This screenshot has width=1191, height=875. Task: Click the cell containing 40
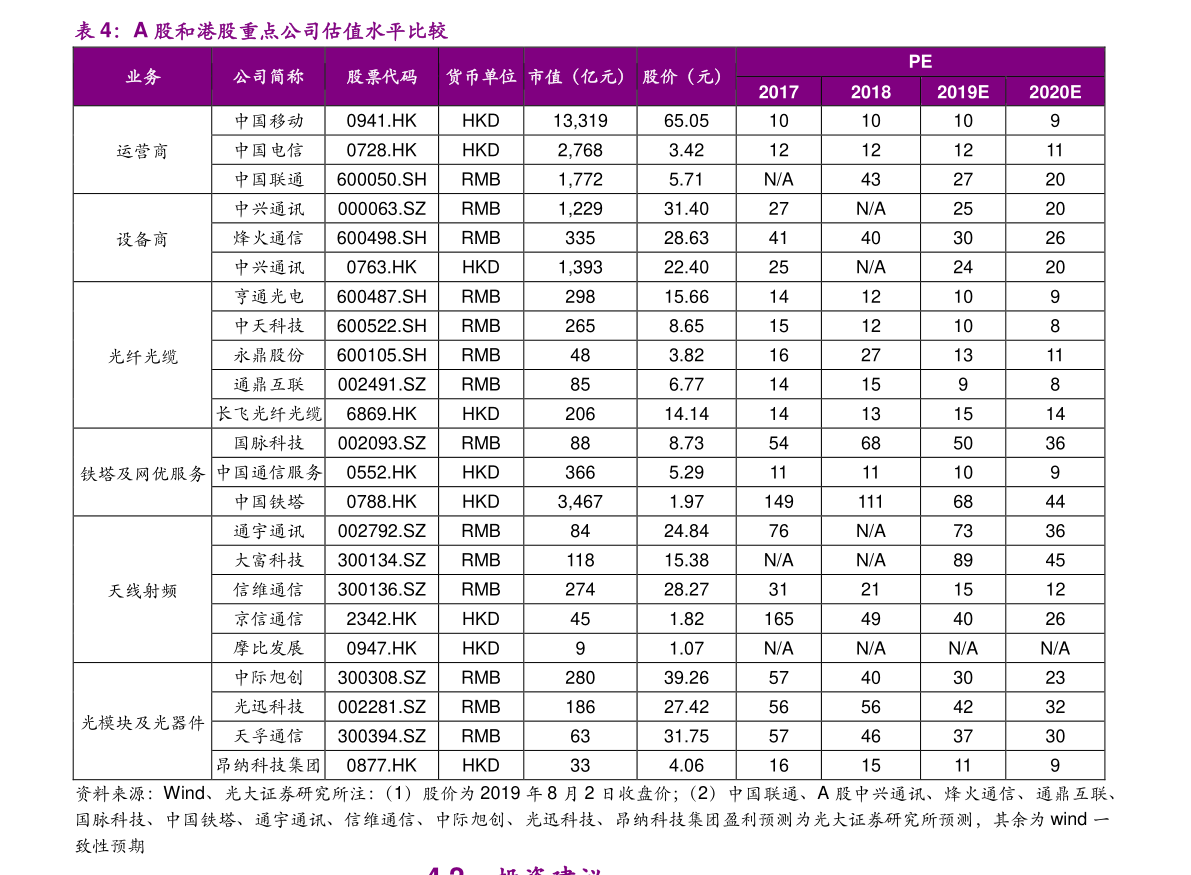[962, 618]
